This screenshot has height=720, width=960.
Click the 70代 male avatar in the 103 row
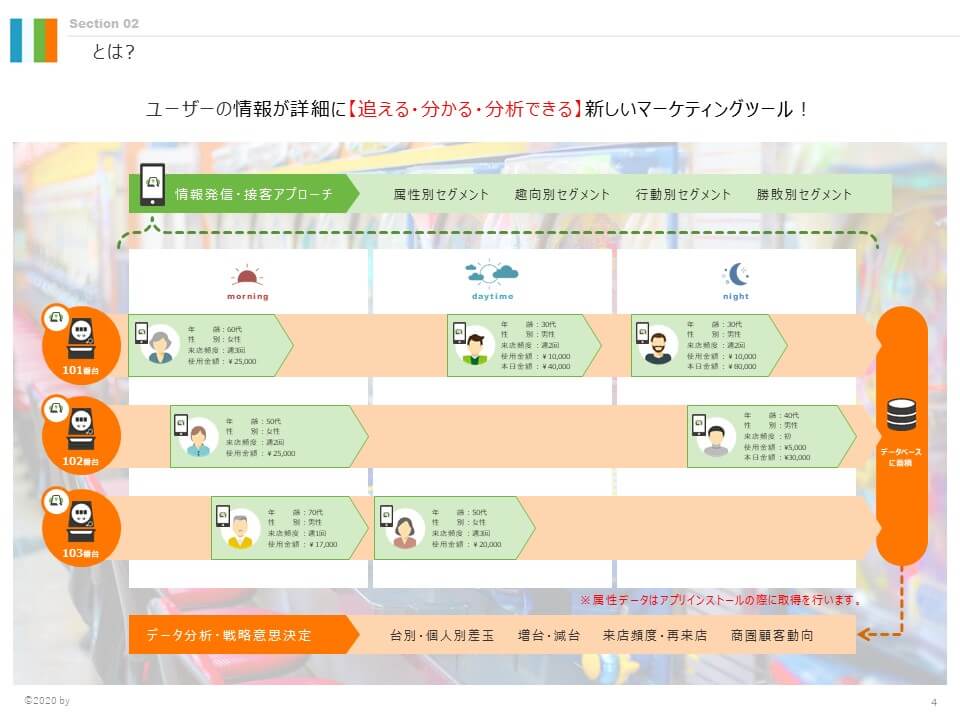[240, 532]
